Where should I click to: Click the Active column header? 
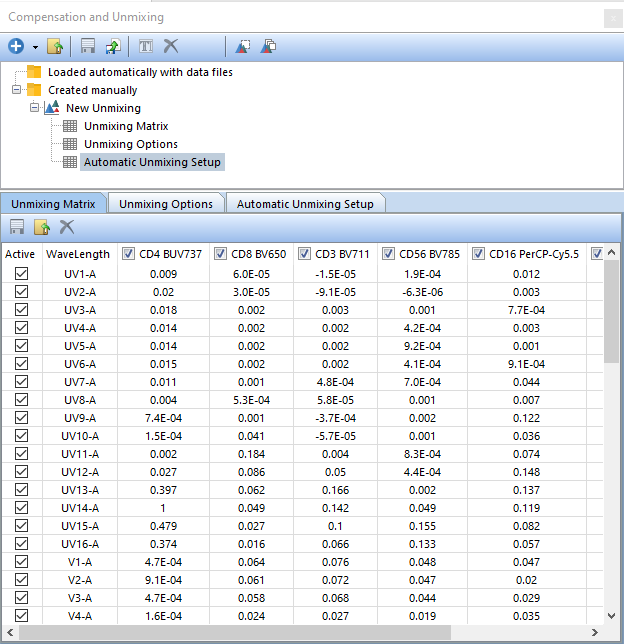[20, 254]
